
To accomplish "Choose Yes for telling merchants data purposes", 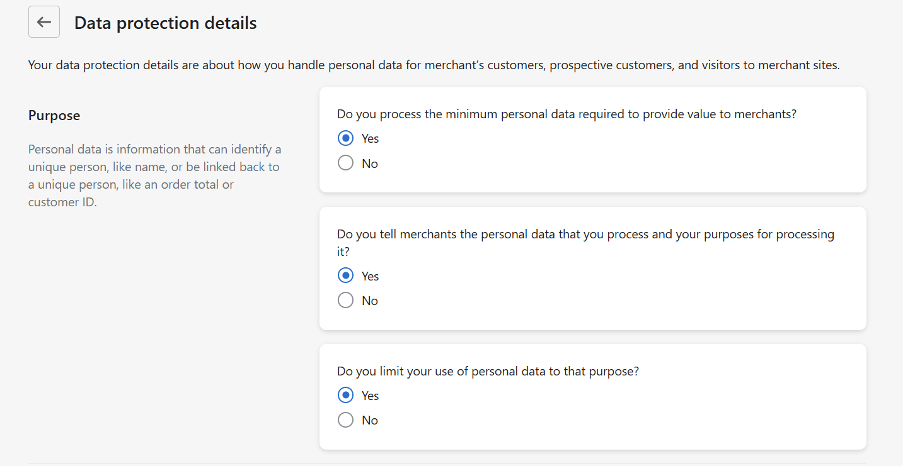I will click(x=346, y=276).
